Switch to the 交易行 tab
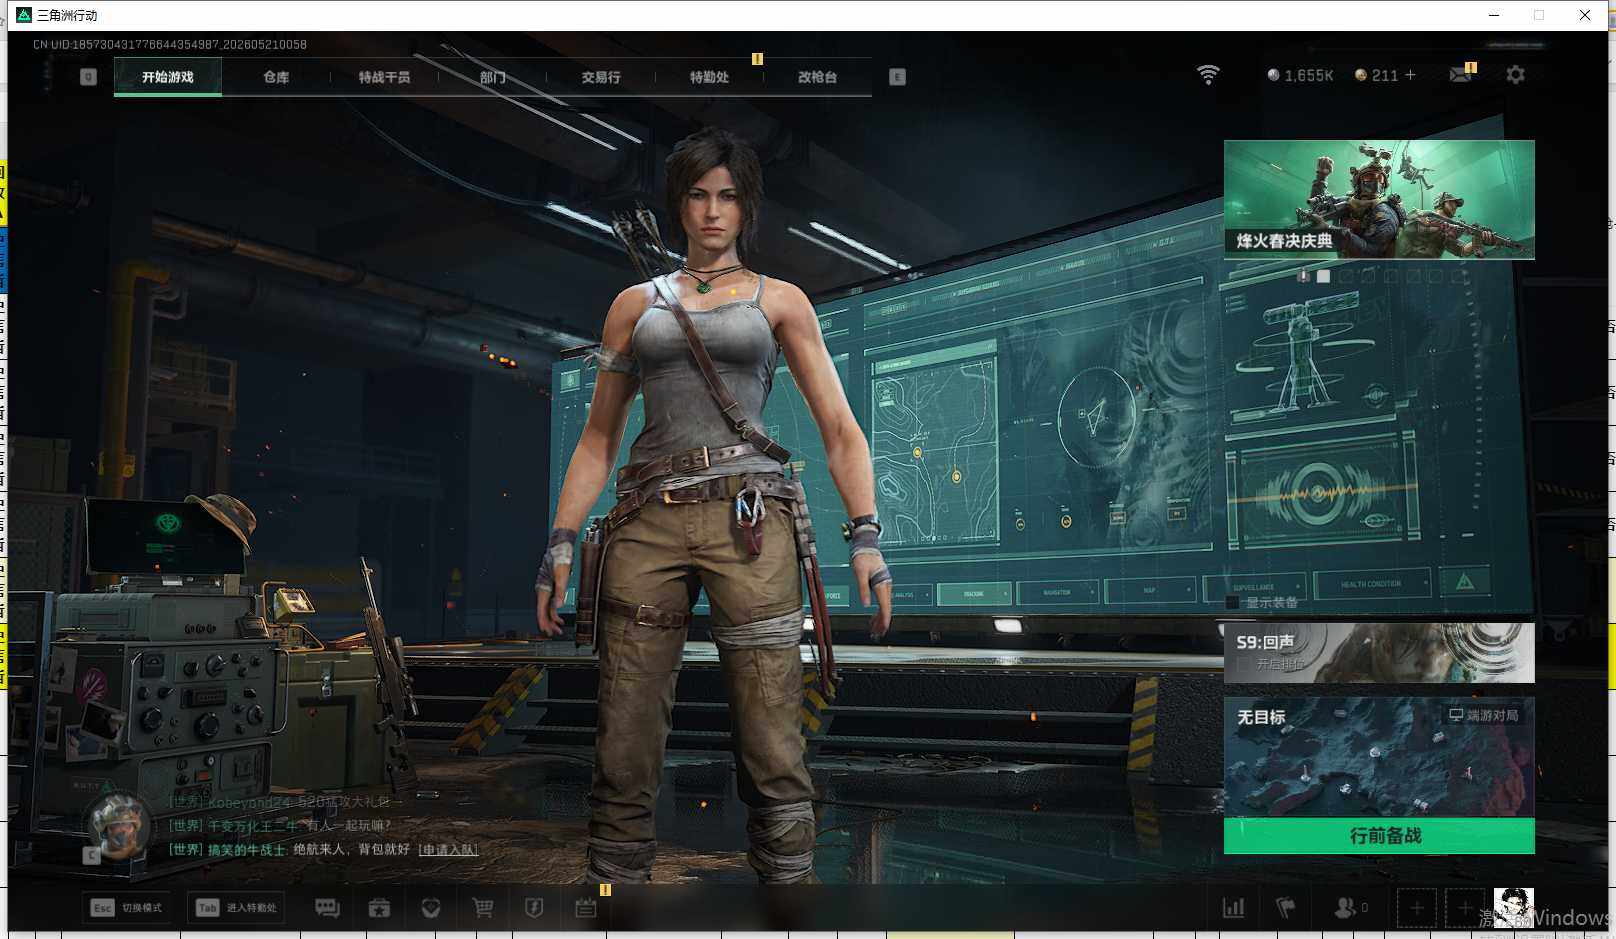This screenshot has height=939, width=1616. [601, 77]
